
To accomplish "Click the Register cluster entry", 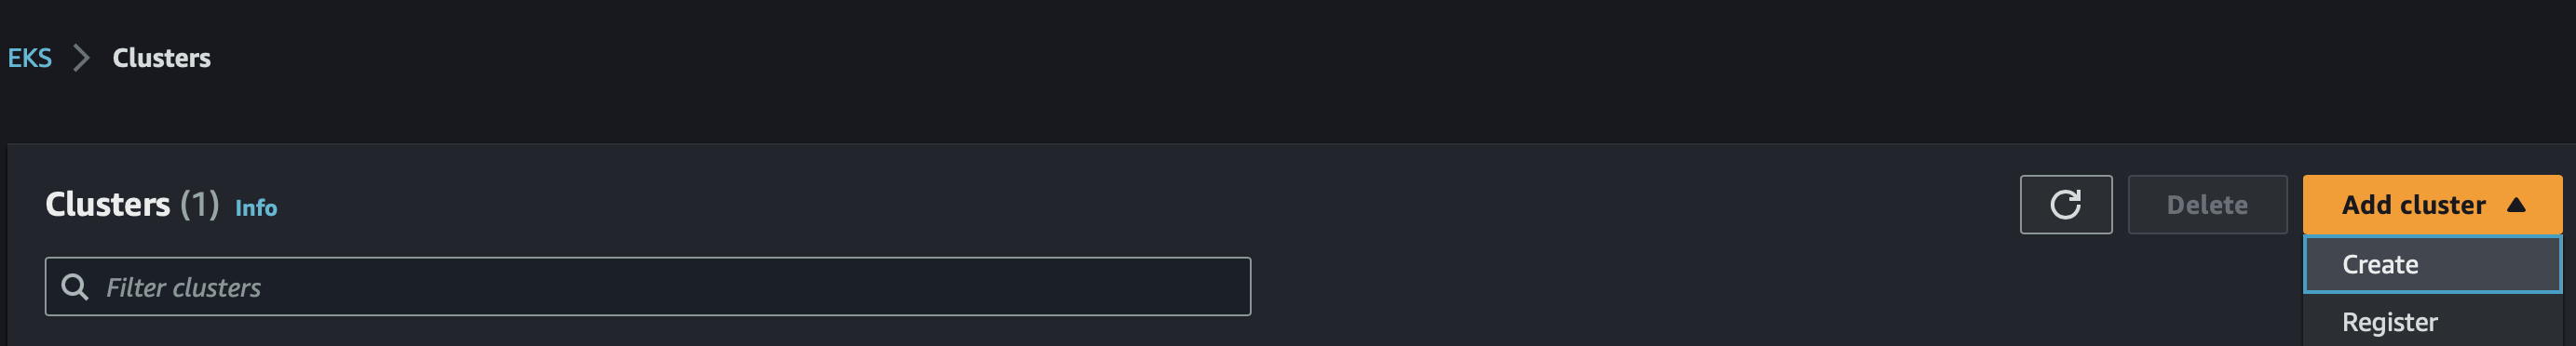I will tap(2432, 321).
